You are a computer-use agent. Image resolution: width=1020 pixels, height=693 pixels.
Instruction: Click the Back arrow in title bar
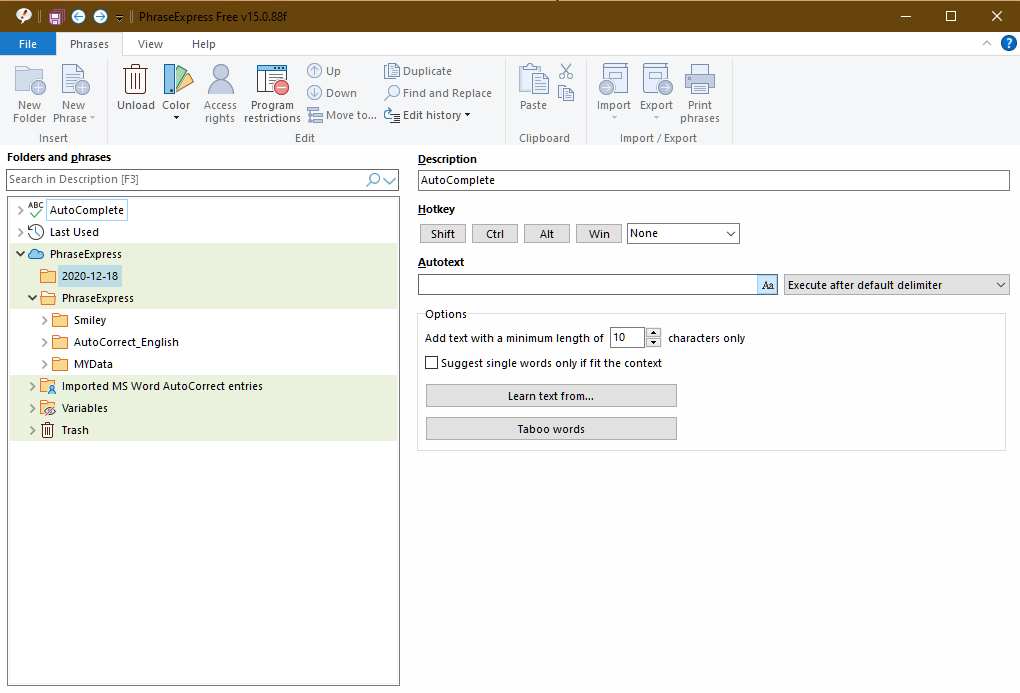(x=78, y=17)
